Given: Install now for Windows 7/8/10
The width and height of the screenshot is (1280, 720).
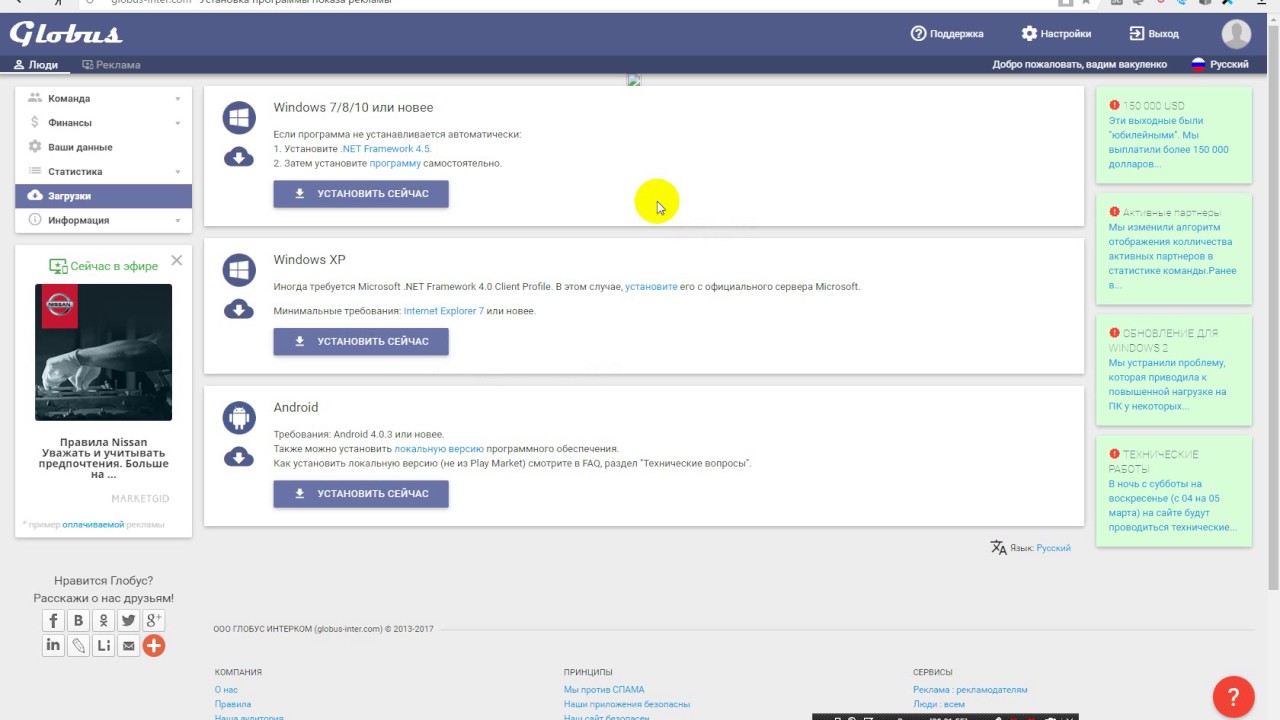Looking at the screenshot, I should (x=361, y=194).
